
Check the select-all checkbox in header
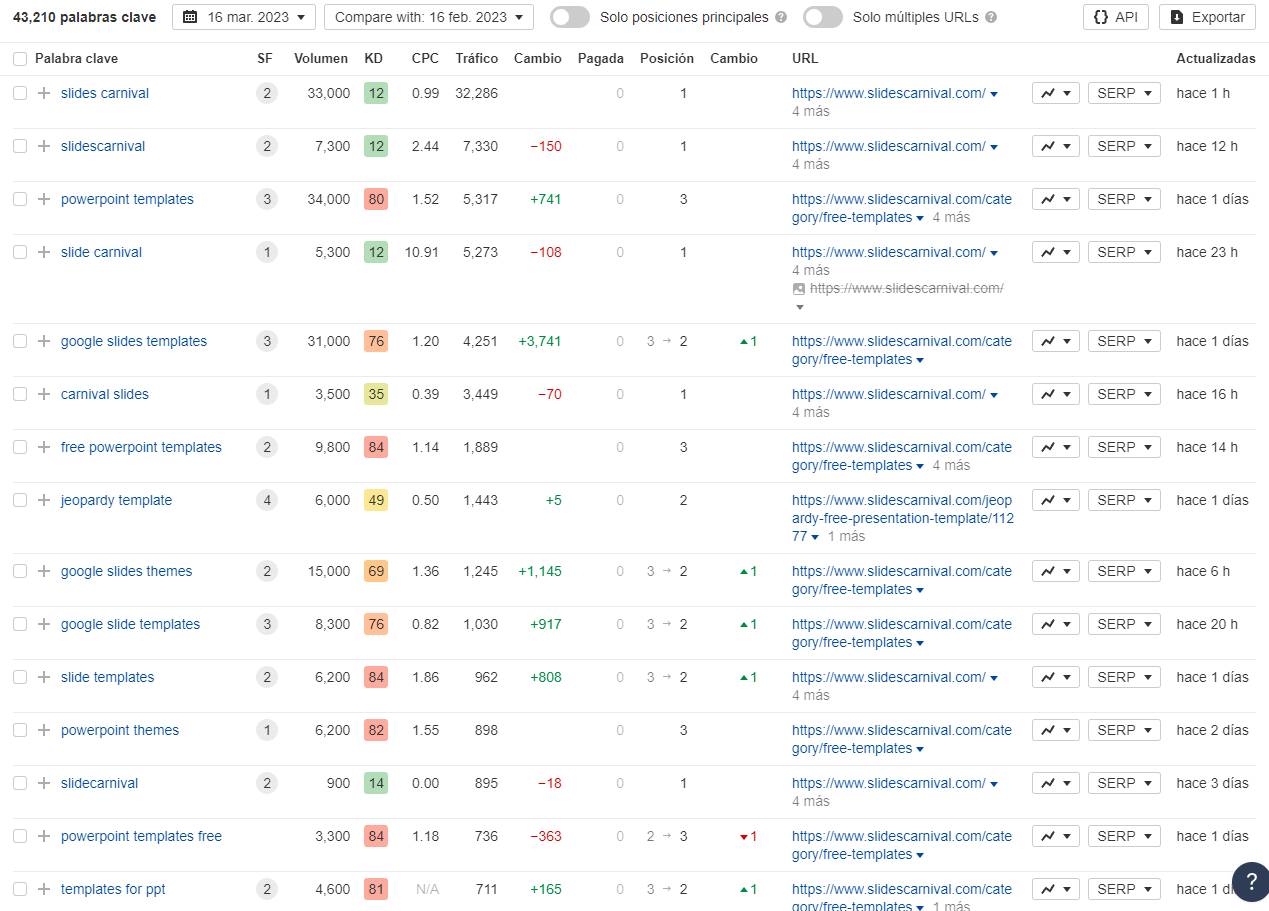[20, 59]
